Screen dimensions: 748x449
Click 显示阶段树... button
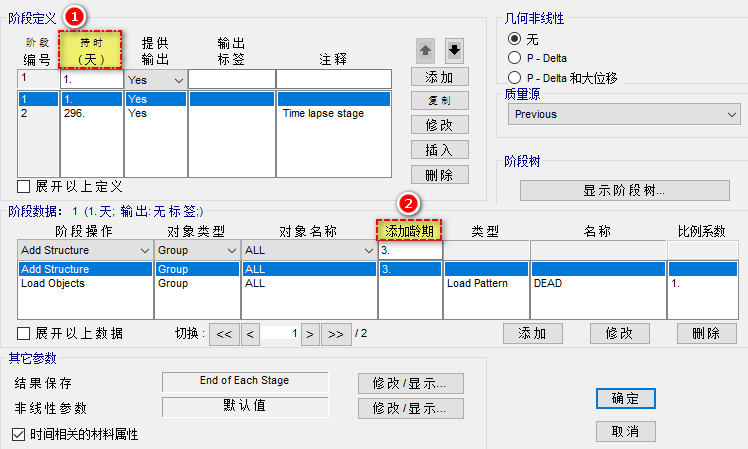624,190
